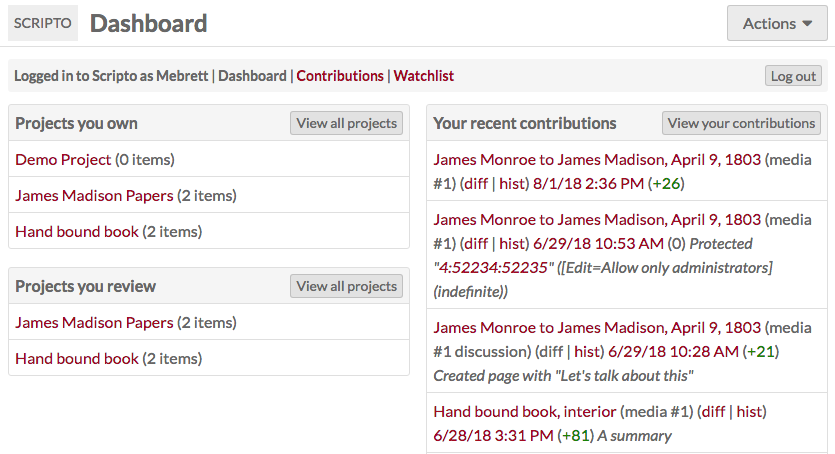Open the Watchlist link
The height and width of the screenshot is (454, 835).
[423, 76]
